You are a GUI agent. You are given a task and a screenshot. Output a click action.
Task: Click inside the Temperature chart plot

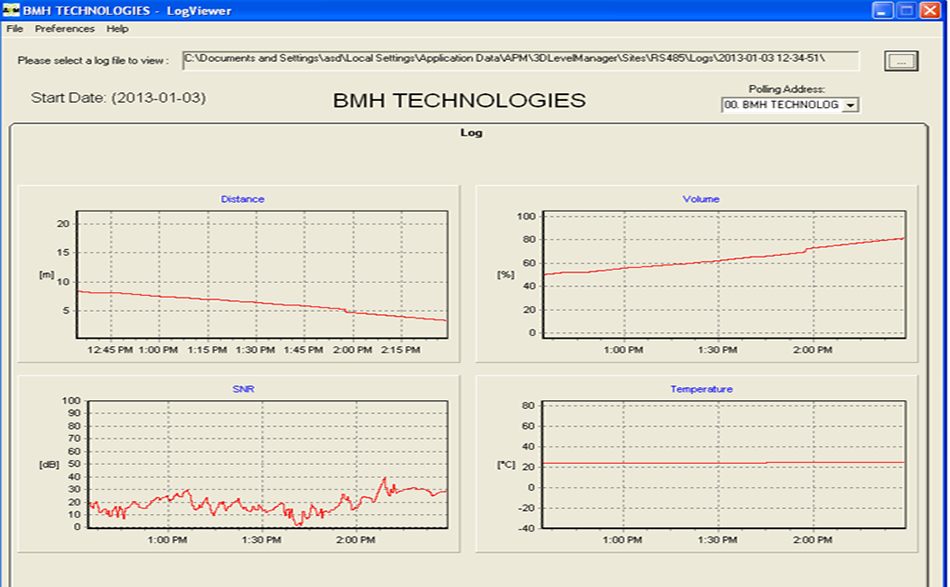tap(723, 464)
